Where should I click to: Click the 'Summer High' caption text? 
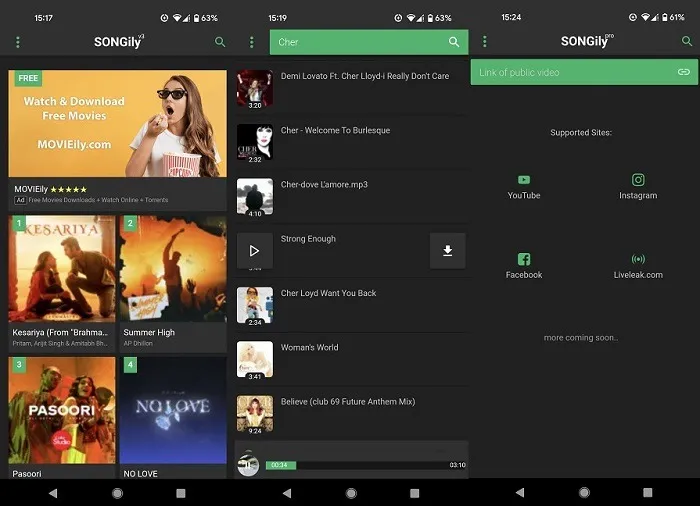149,333
